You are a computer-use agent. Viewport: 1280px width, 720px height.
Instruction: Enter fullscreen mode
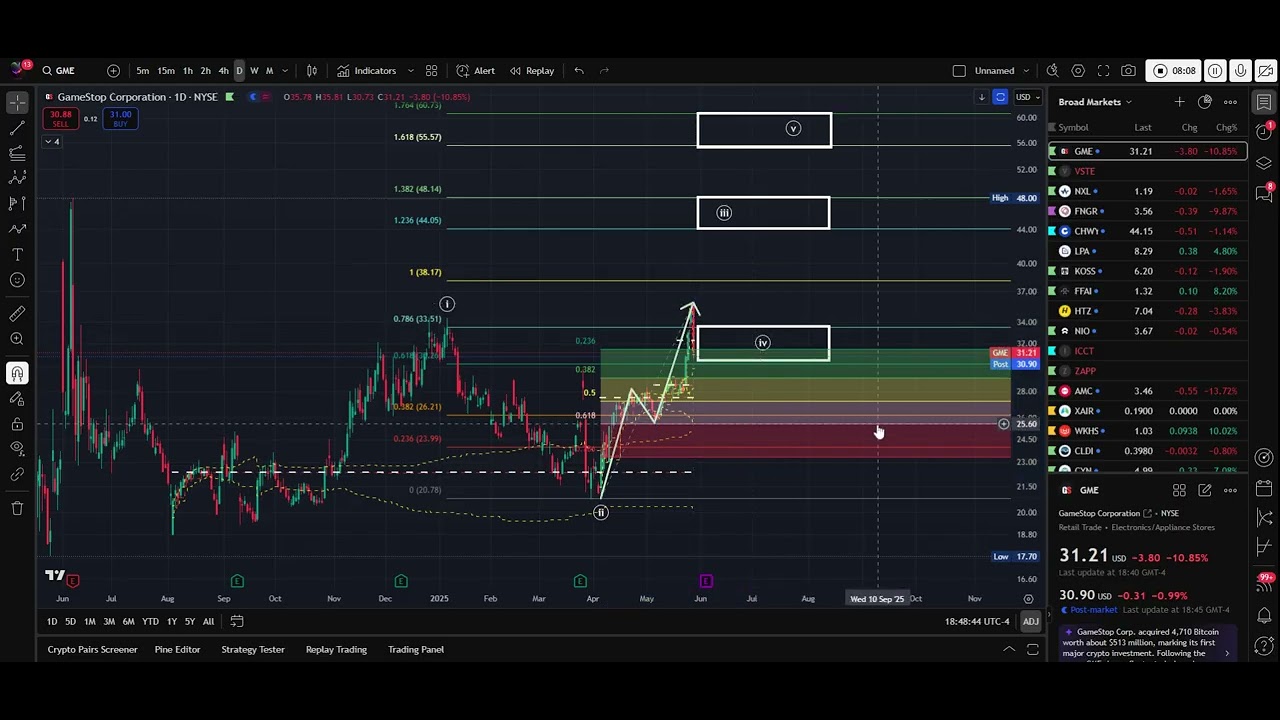pyautogui.click(x=1103, y=71)
